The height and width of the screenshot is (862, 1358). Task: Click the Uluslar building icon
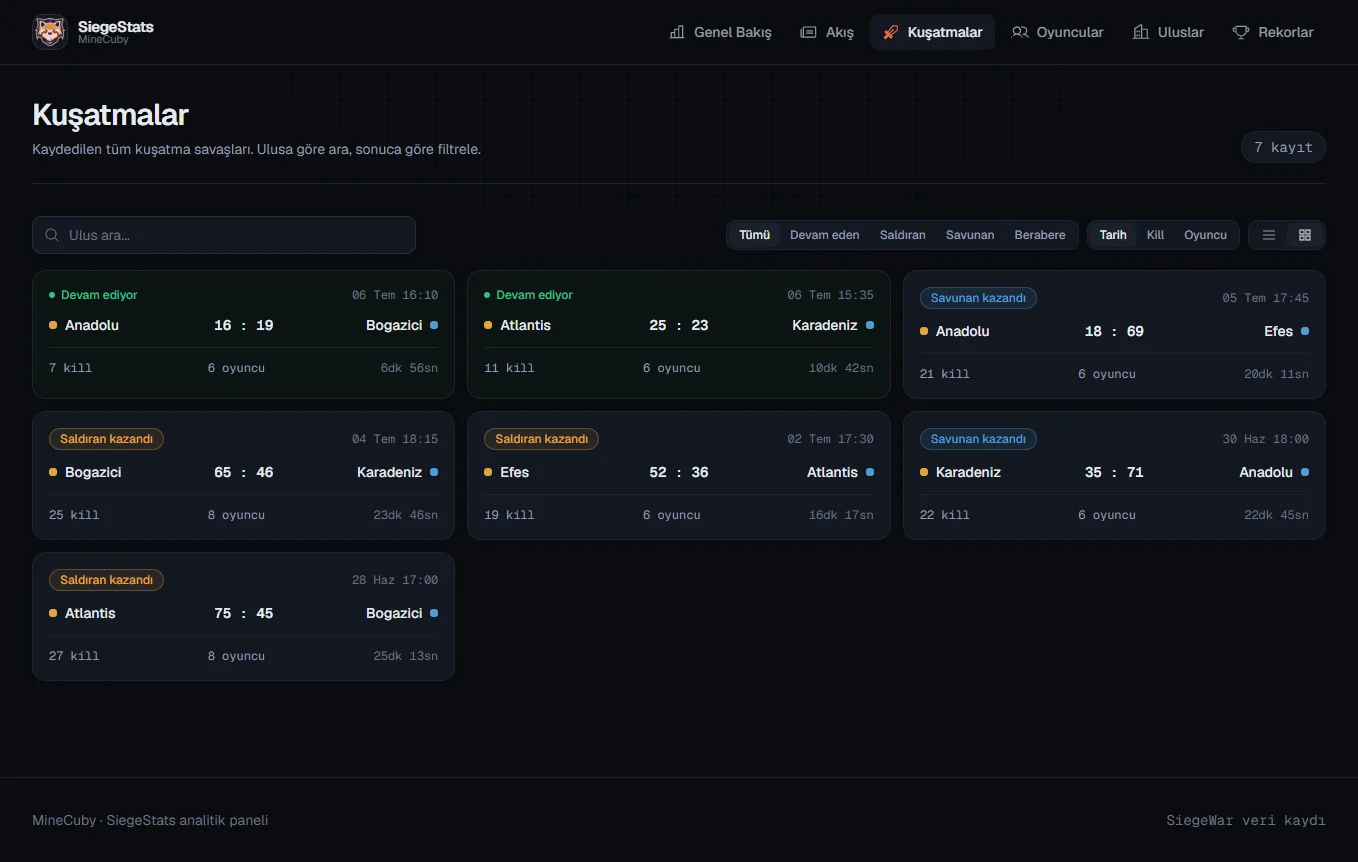click(x=1141, y=32)
